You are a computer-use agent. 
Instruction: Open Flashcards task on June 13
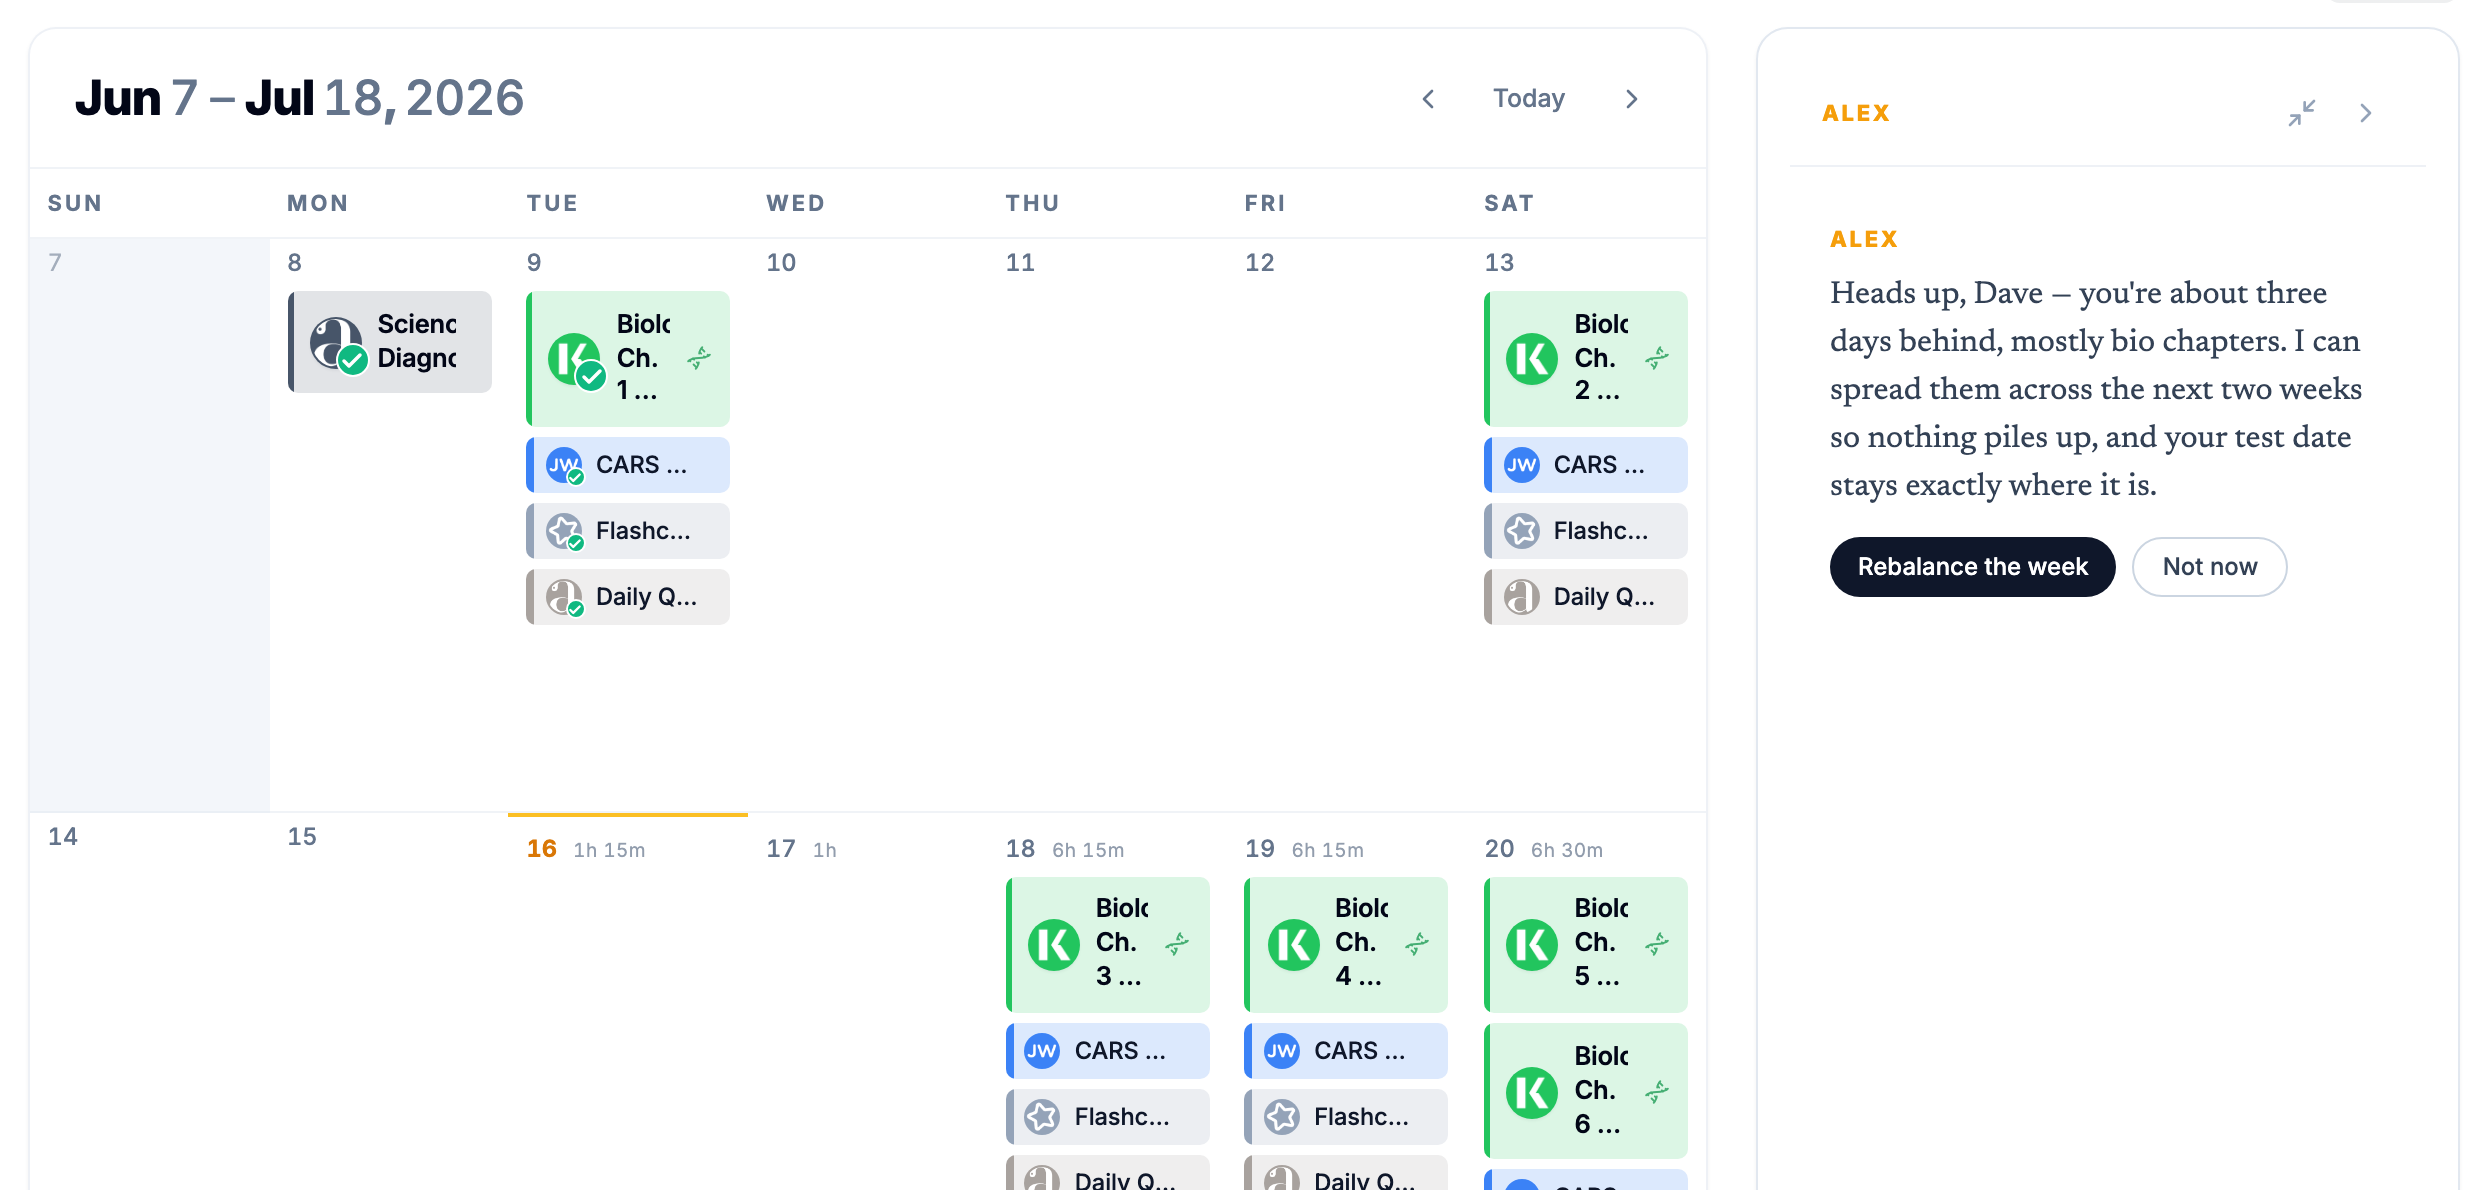click(x=1586, y=531)
